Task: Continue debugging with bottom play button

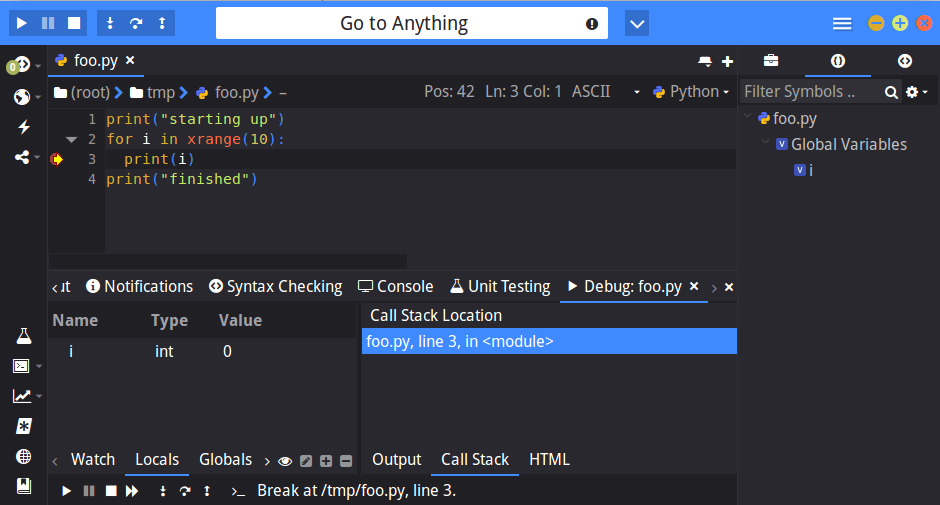Action: point(67,491)
